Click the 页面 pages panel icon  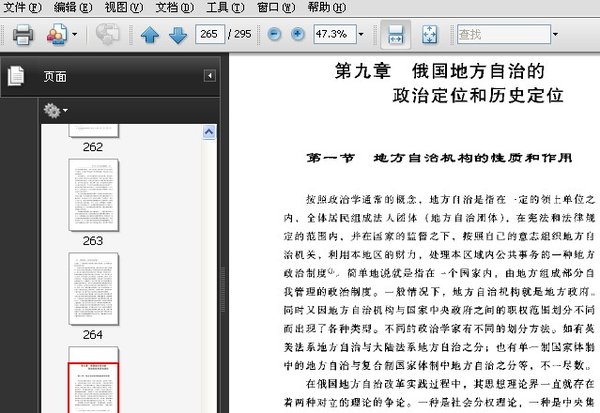pos(16,76)
